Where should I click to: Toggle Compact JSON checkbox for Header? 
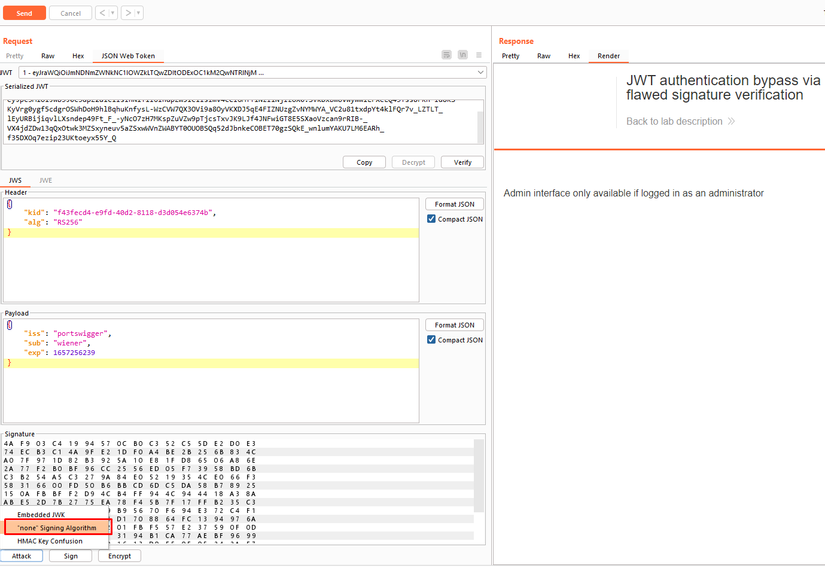click(x=431, y=219)
